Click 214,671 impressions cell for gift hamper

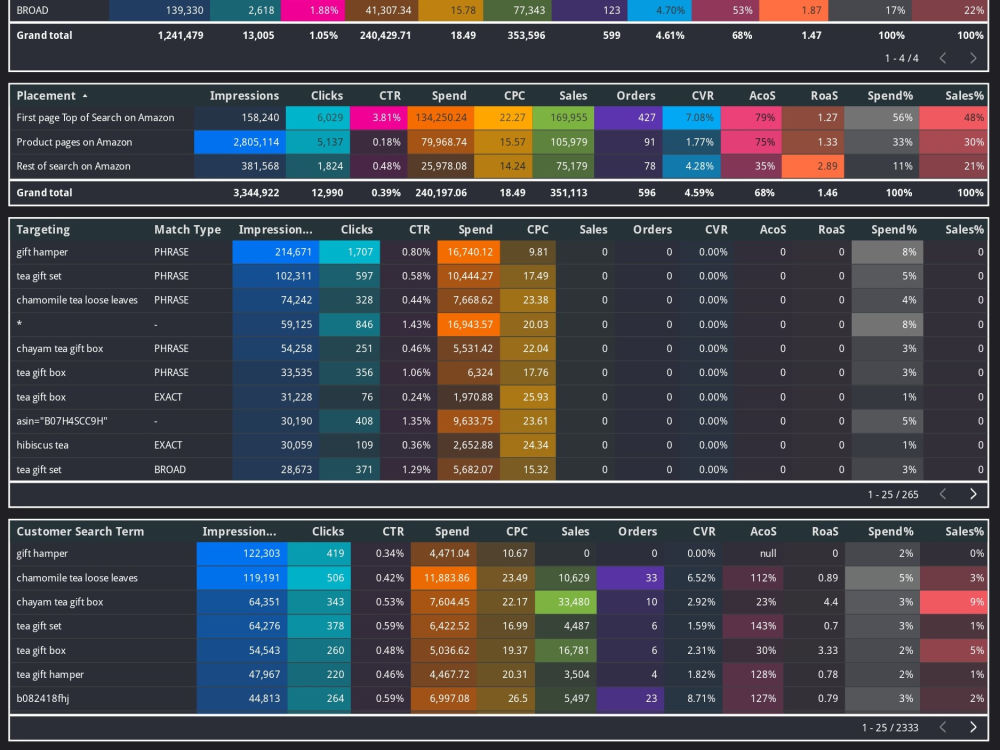pos(276,252)
